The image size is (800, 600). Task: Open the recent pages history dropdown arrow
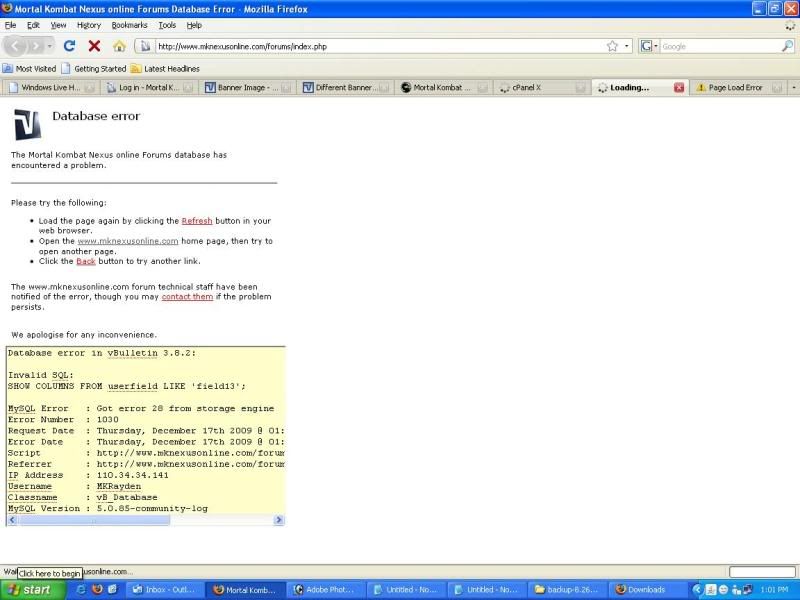pos(49,46)
